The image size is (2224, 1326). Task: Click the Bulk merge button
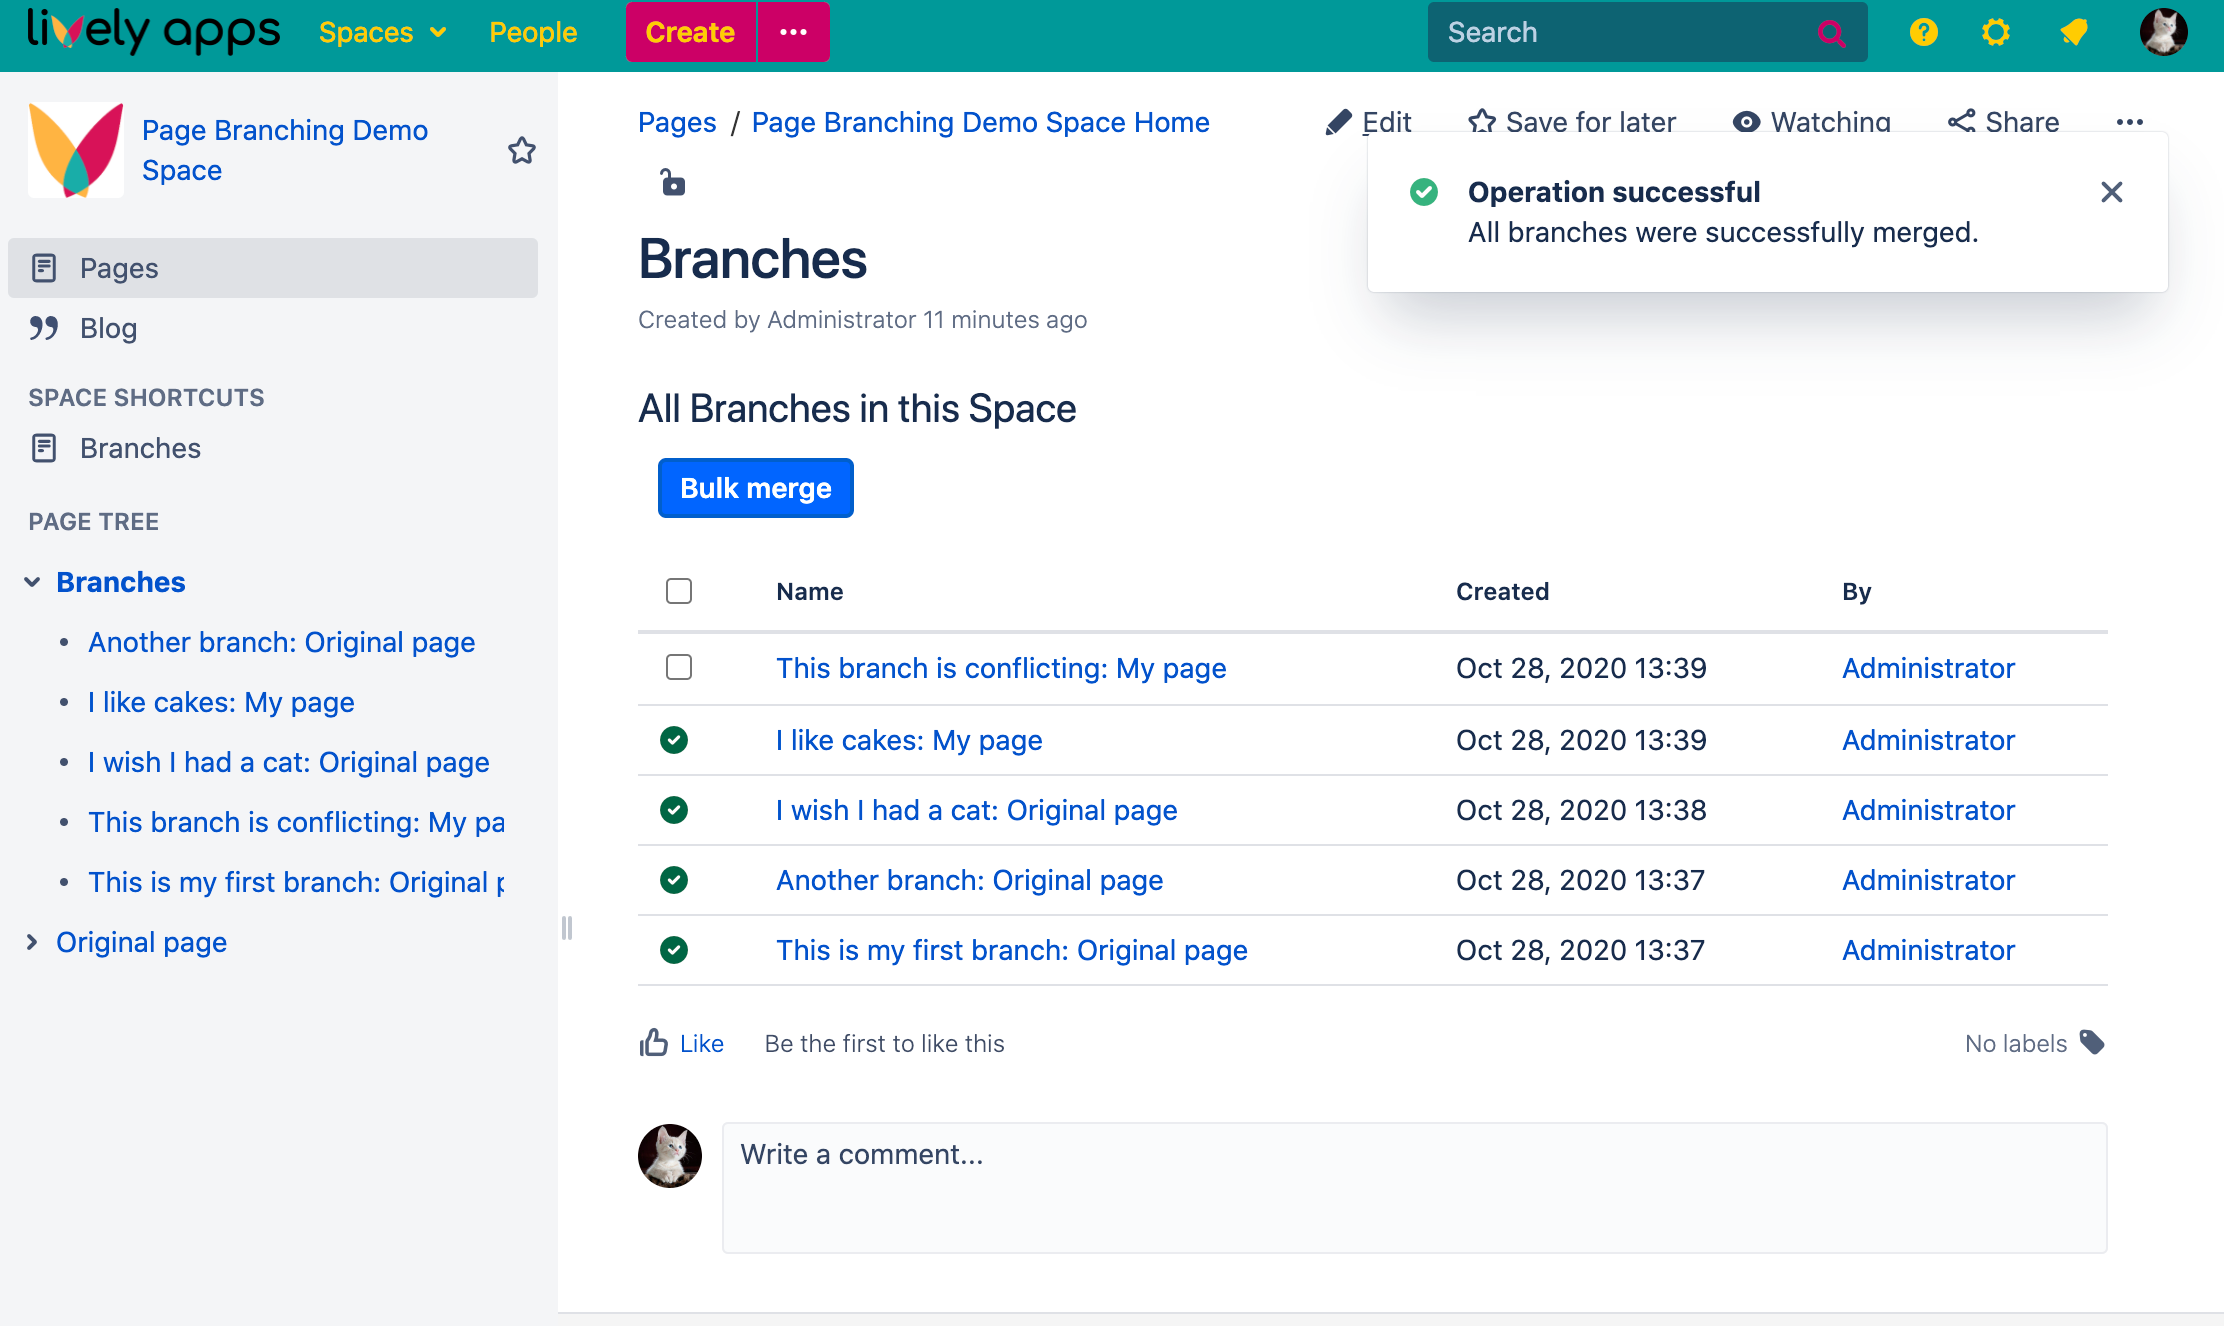(x=756, y=488)
